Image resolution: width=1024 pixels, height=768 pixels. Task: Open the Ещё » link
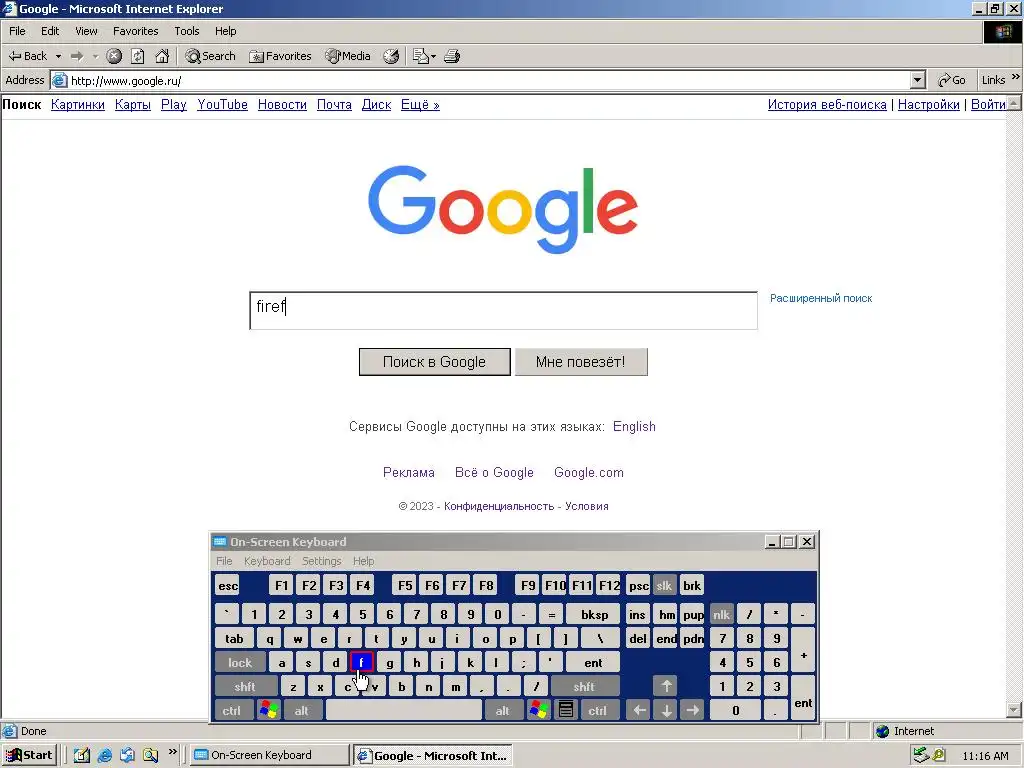pos(420,104)
